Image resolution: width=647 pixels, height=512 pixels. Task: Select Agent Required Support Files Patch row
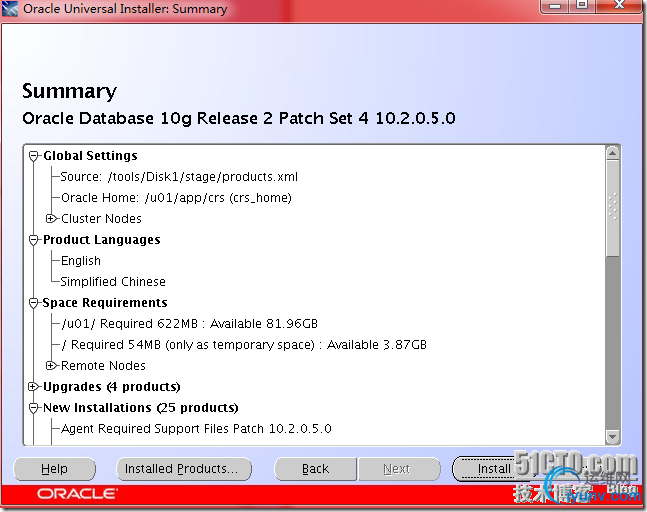tap(196, 429)
